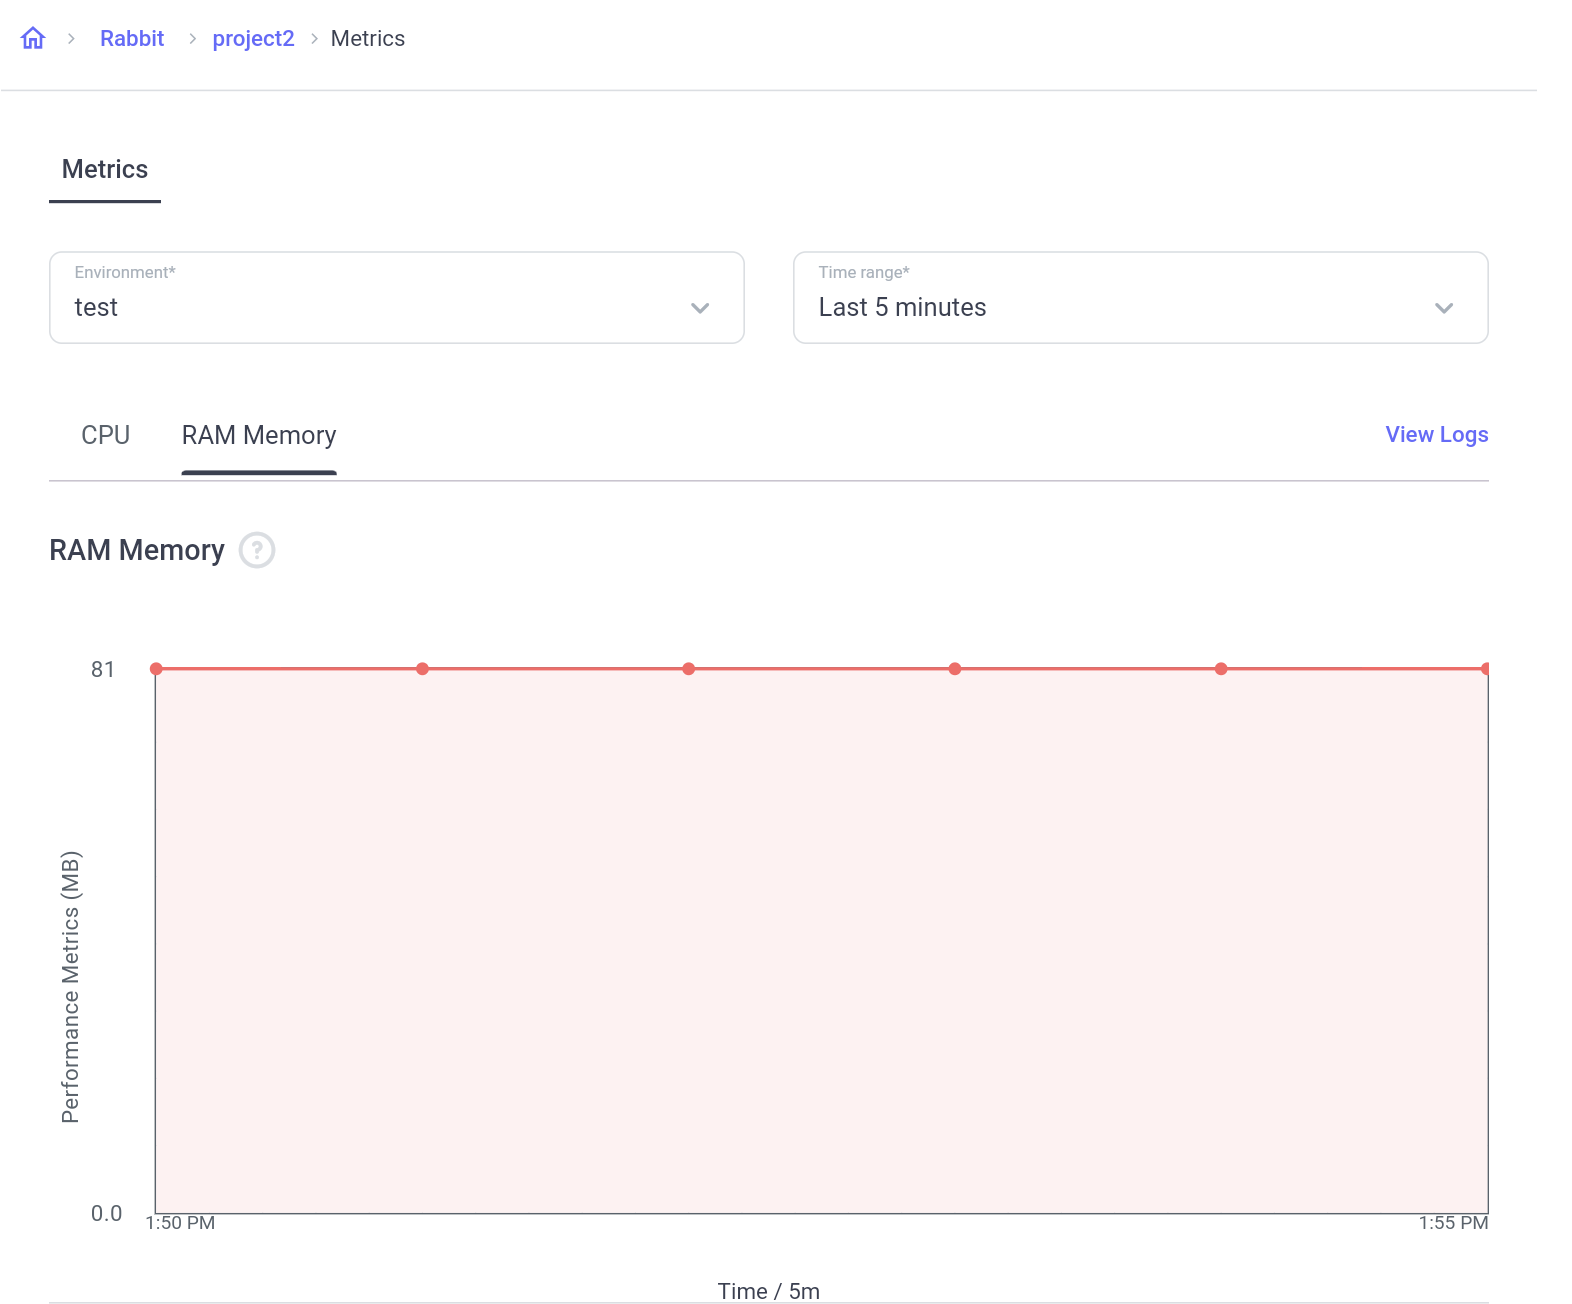
Task: Click the Environment dropdown chevron arrow
Action: coord(700,308)
